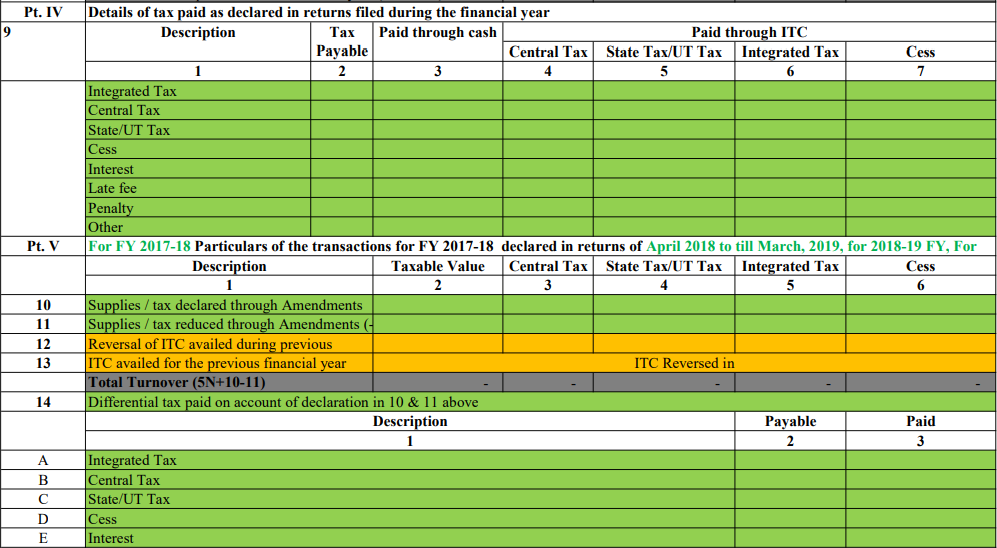Viewport: 997px width, 548px height.
Task: Select row number 14 cell
Action: pos(43,402)
